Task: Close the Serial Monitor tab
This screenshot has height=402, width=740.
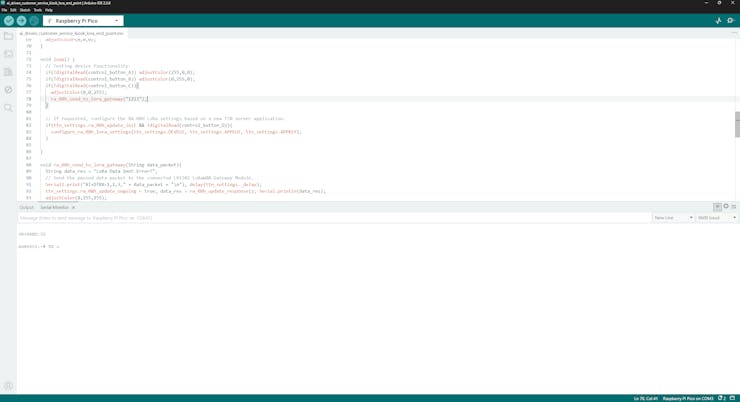Action: tap(73, 208)
